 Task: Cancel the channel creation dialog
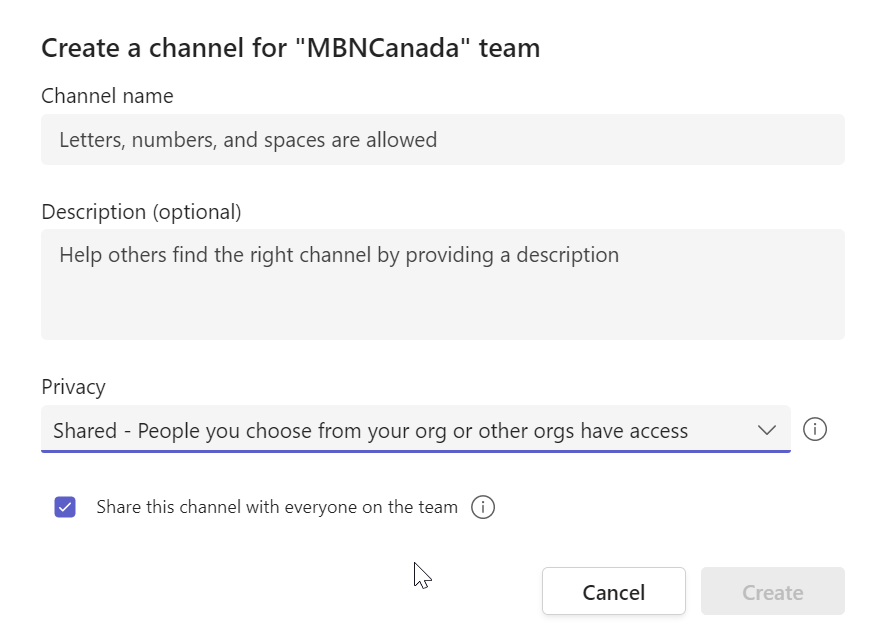[614, 592]
